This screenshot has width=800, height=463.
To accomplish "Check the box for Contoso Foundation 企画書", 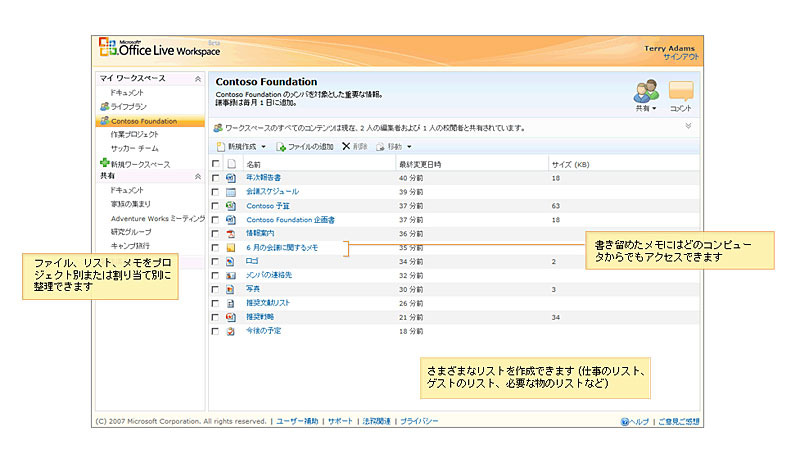I will 215,220.
